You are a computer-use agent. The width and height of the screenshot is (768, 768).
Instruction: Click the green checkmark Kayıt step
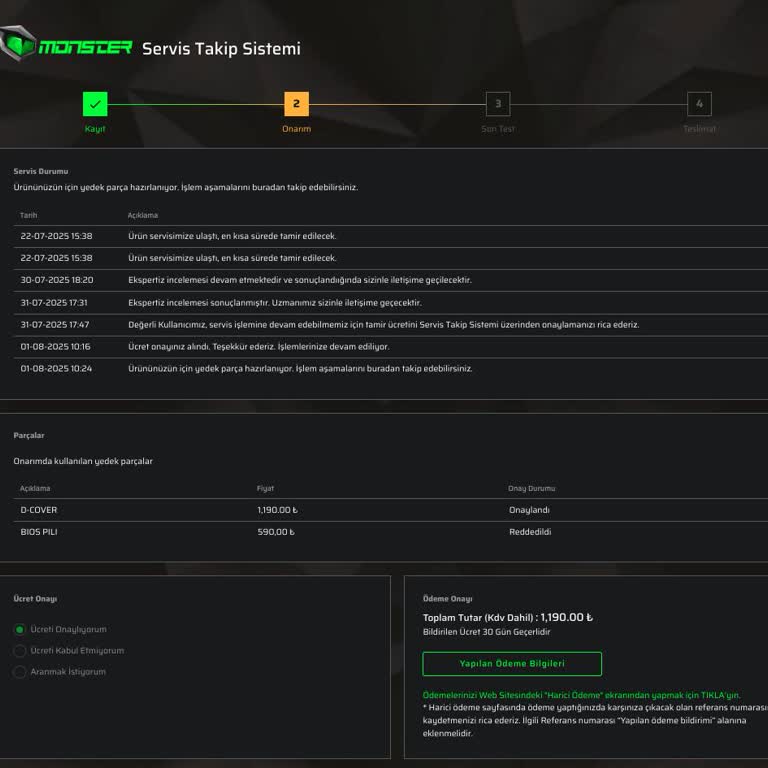pyautogui.click(x=95, y=104)
